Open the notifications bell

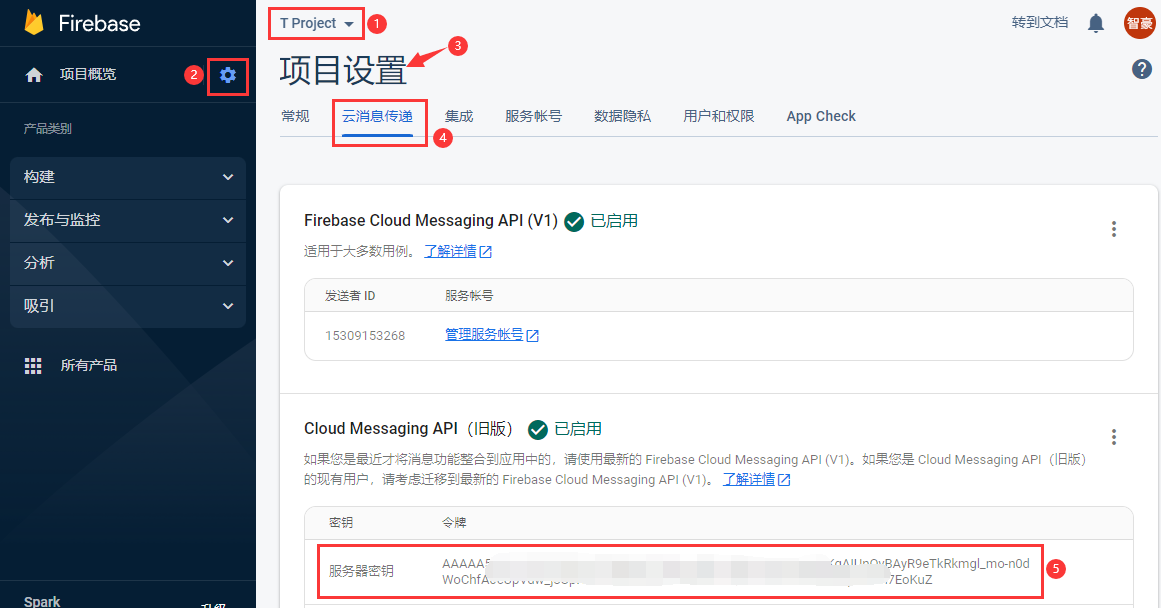point(1096,23)
